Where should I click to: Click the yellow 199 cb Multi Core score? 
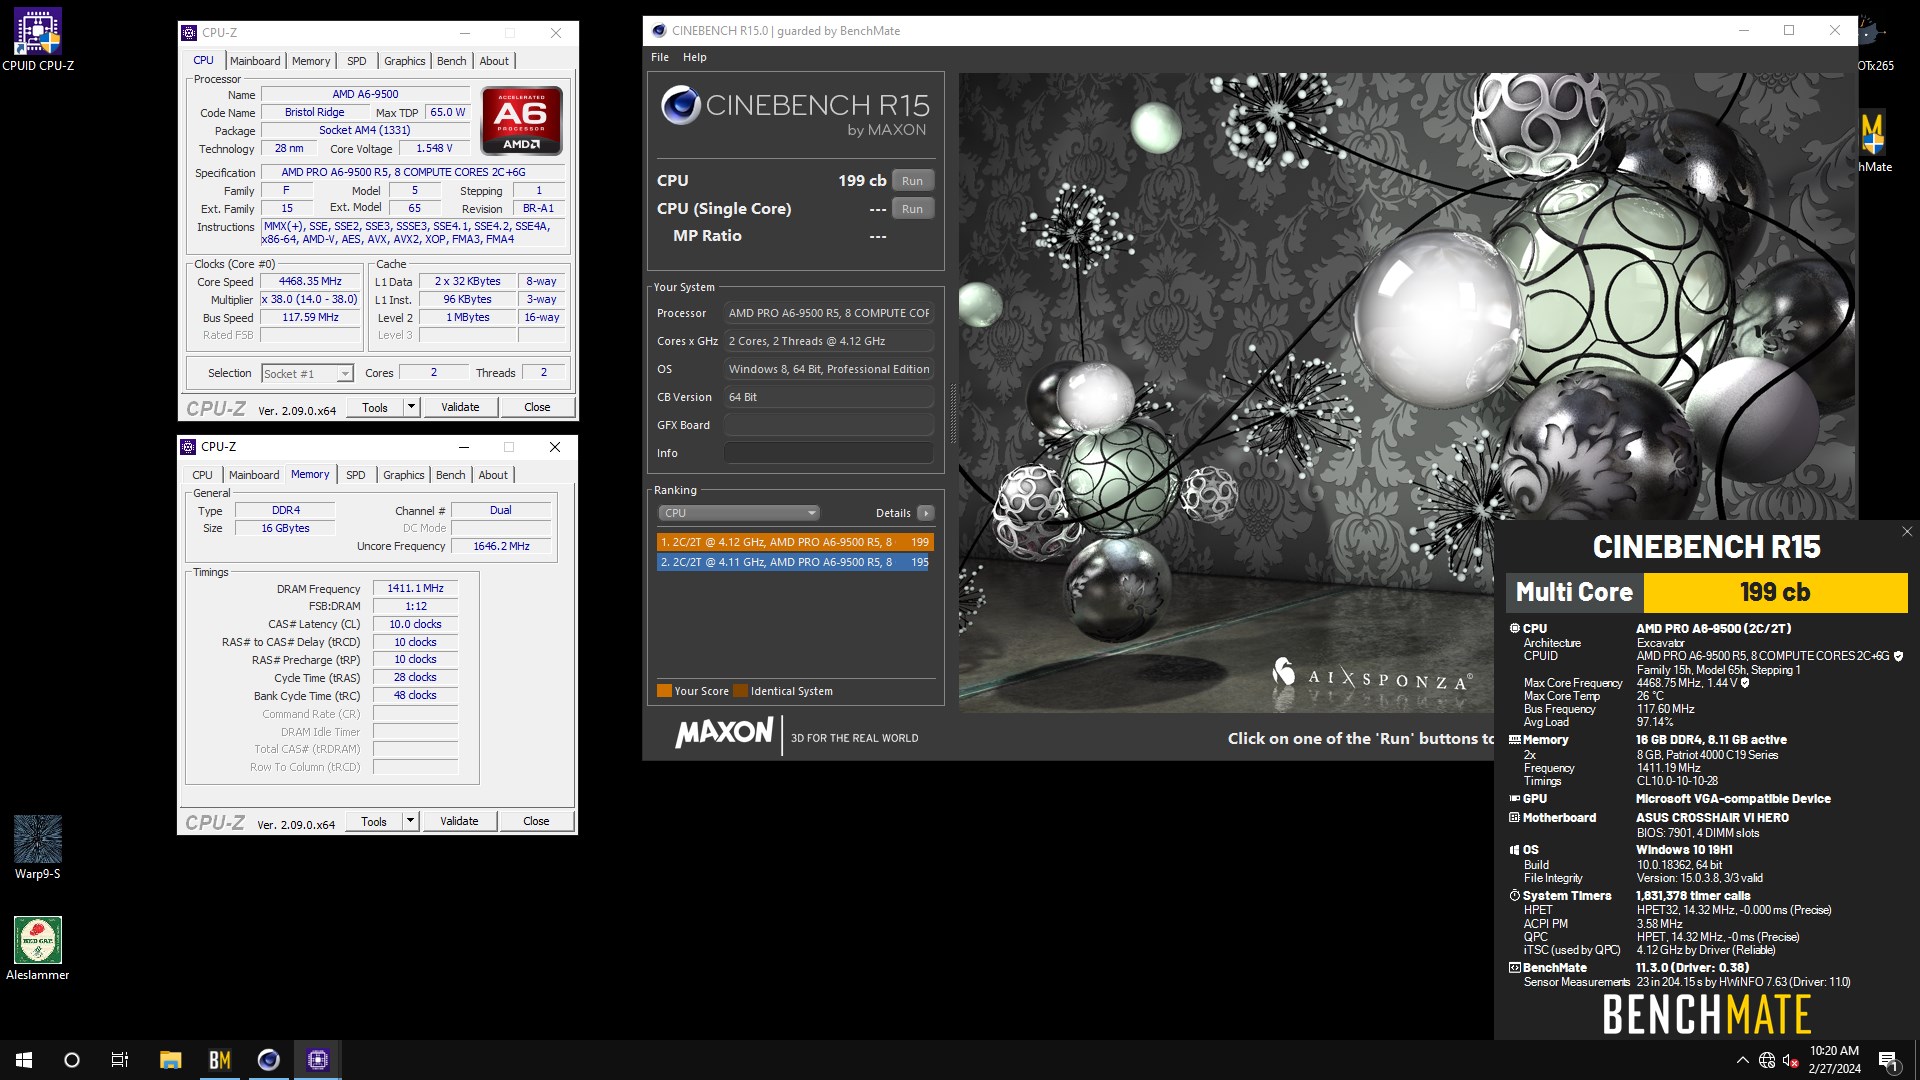(1775, 593)
